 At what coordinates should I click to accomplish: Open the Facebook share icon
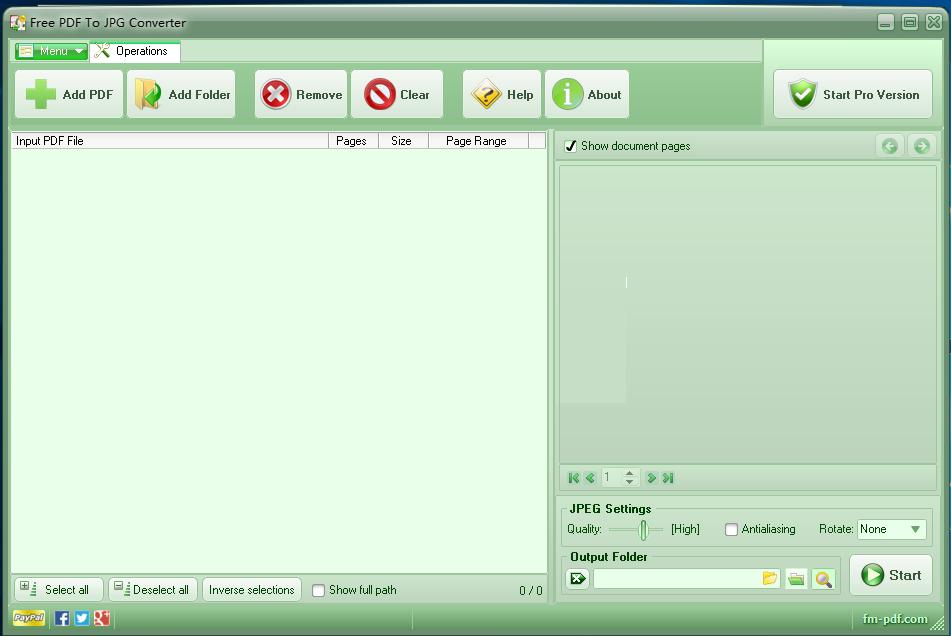62,618
